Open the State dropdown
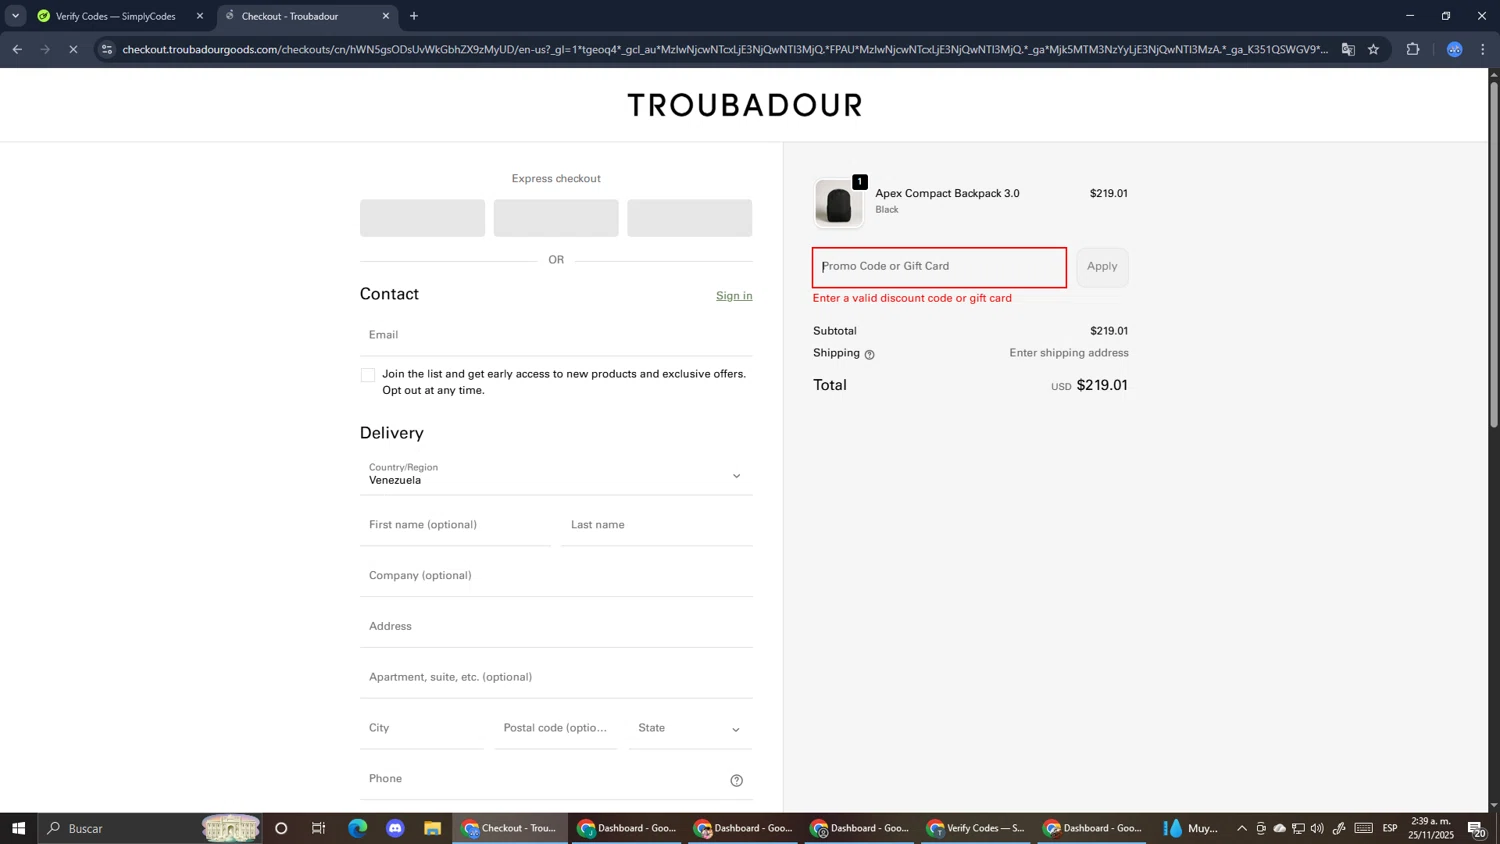This screenshot has height=844, width=1500. coord(690,728)
